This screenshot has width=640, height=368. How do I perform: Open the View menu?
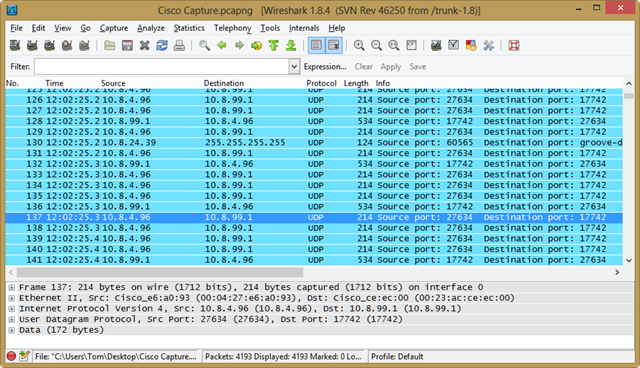pyautogui.click(x=63, y=28)
